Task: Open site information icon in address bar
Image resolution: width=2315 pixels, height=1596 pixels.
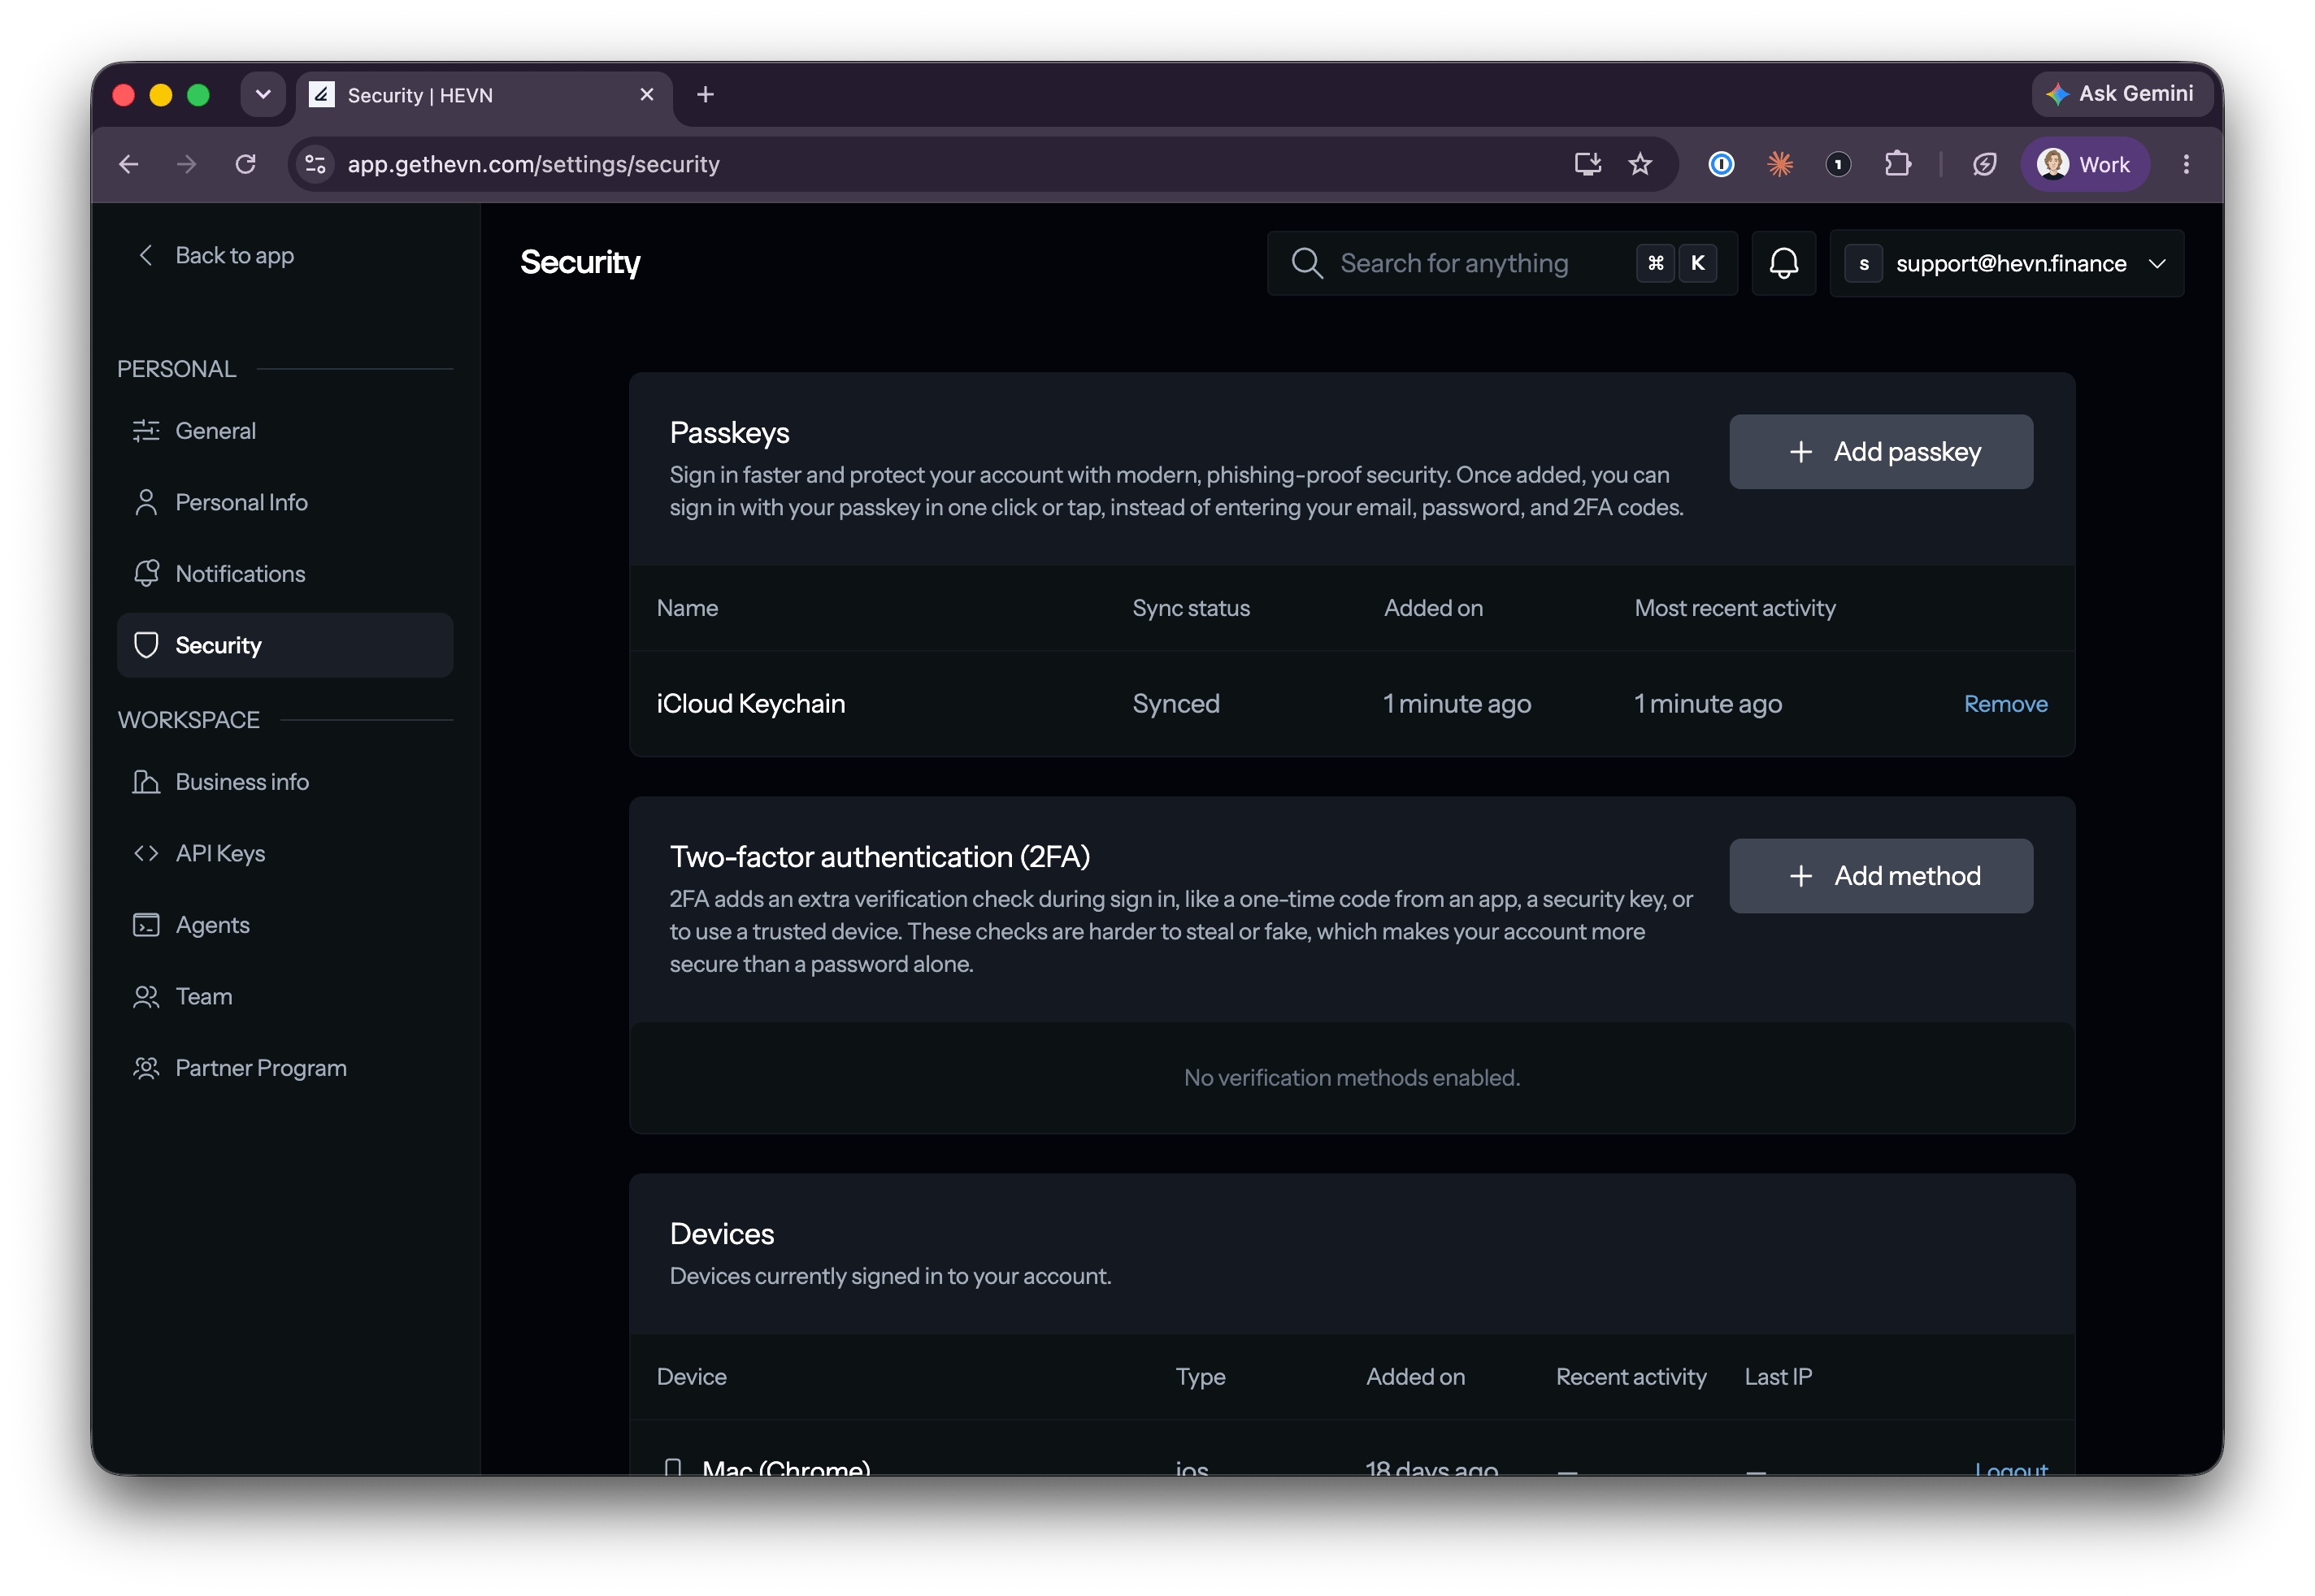Action: point(316,164)
